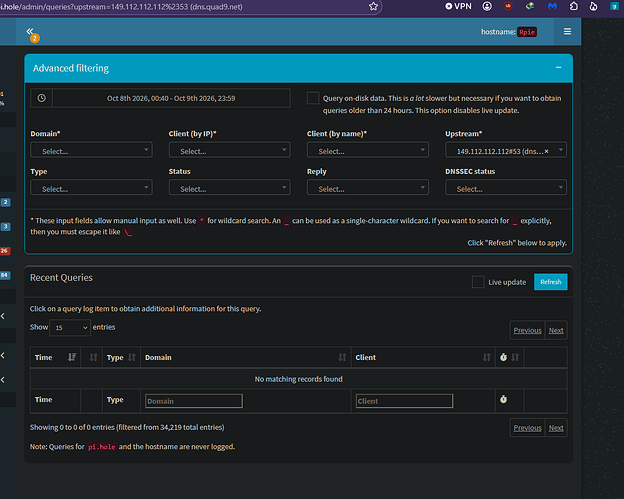The image size is (624, 499).
Task: Click the sidebar badge showing 26
Action: click(4, 251)
